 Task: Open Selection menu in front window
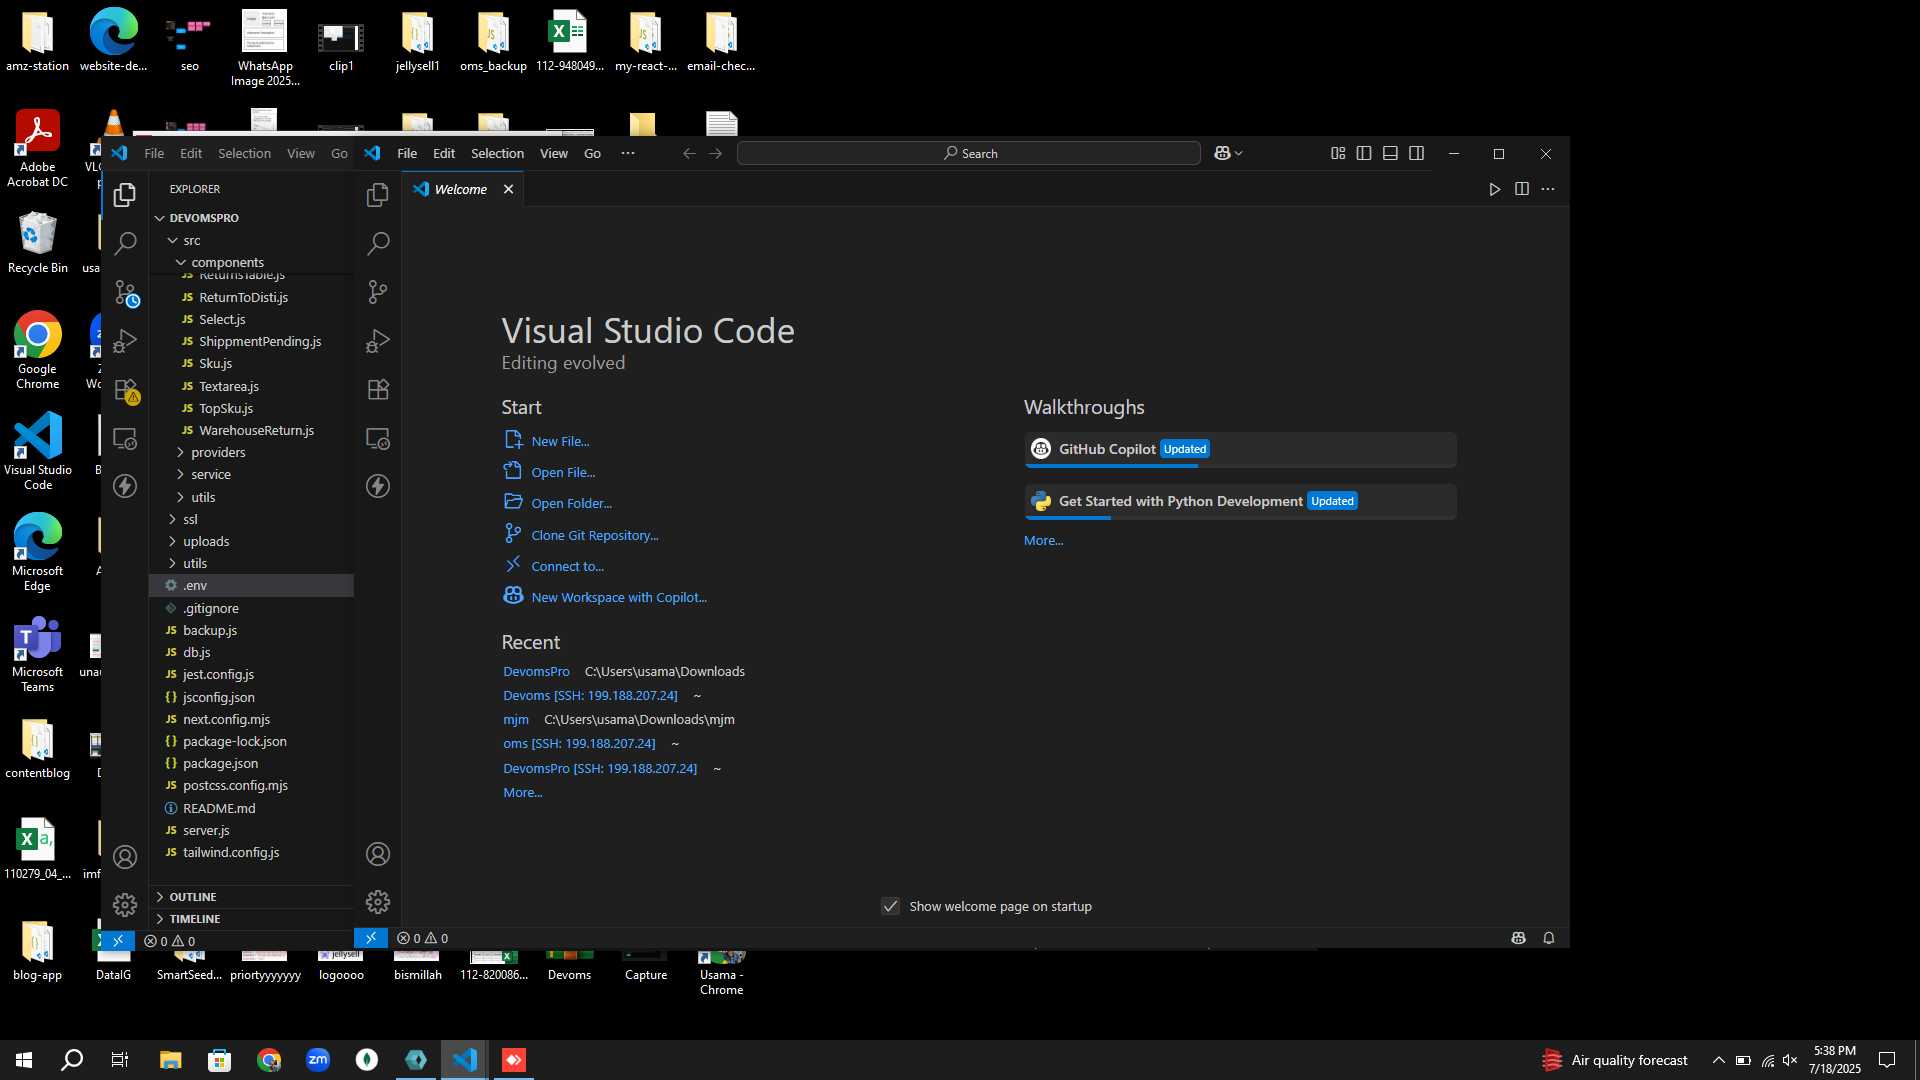(497, 153)
